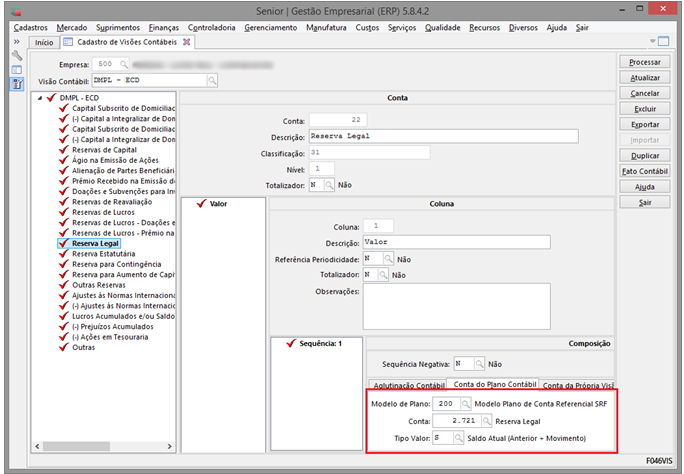
Task: Toggle the checkmark on Reservas de Capital
Action: click(64, 150)
